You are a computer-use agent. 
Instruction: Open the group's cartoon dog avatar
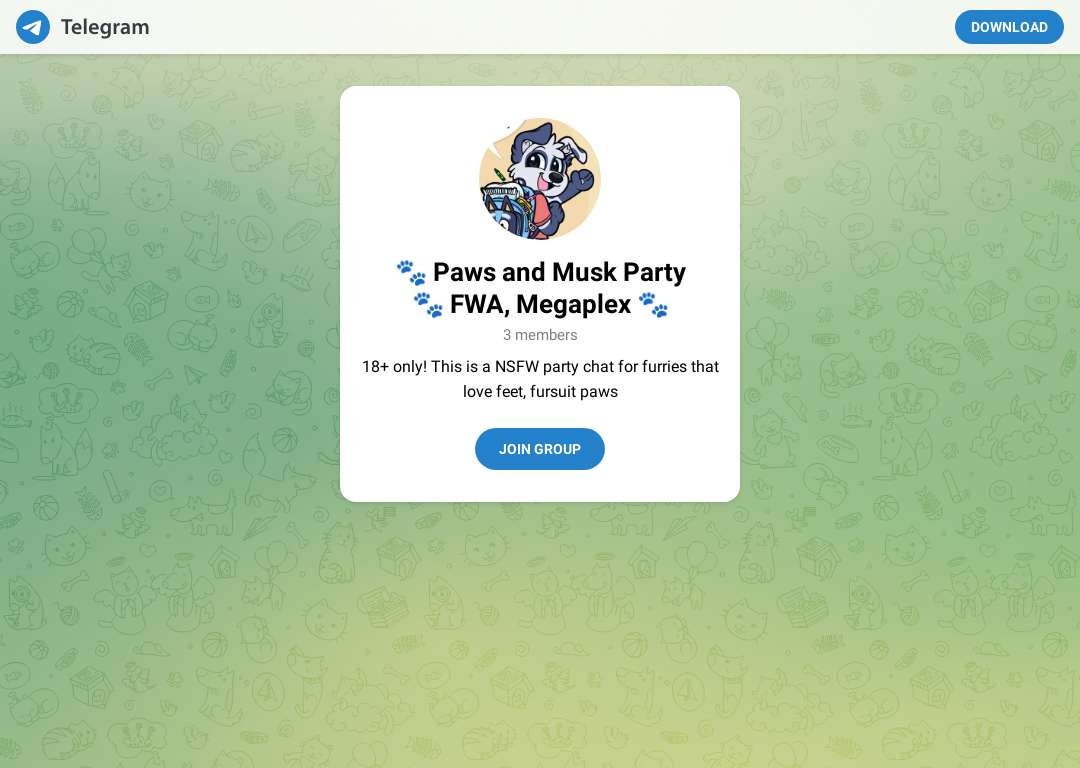[540, 179]
